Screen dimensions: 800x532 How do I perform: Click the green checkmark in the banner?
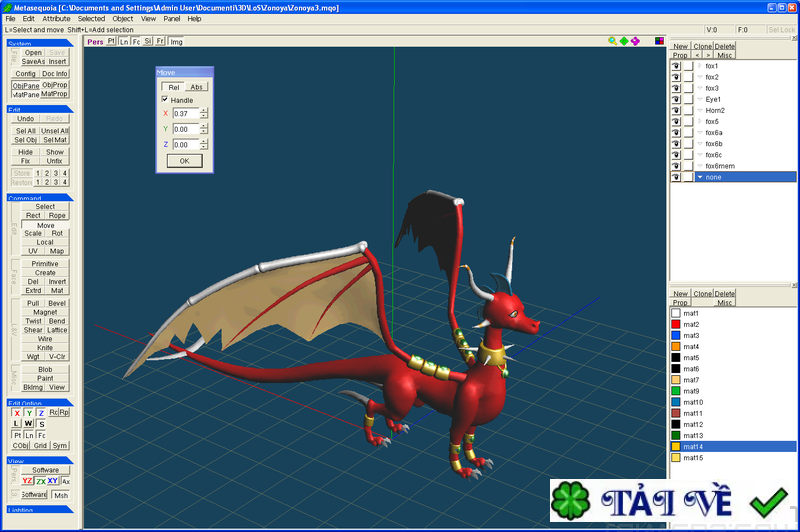(769, 503)
